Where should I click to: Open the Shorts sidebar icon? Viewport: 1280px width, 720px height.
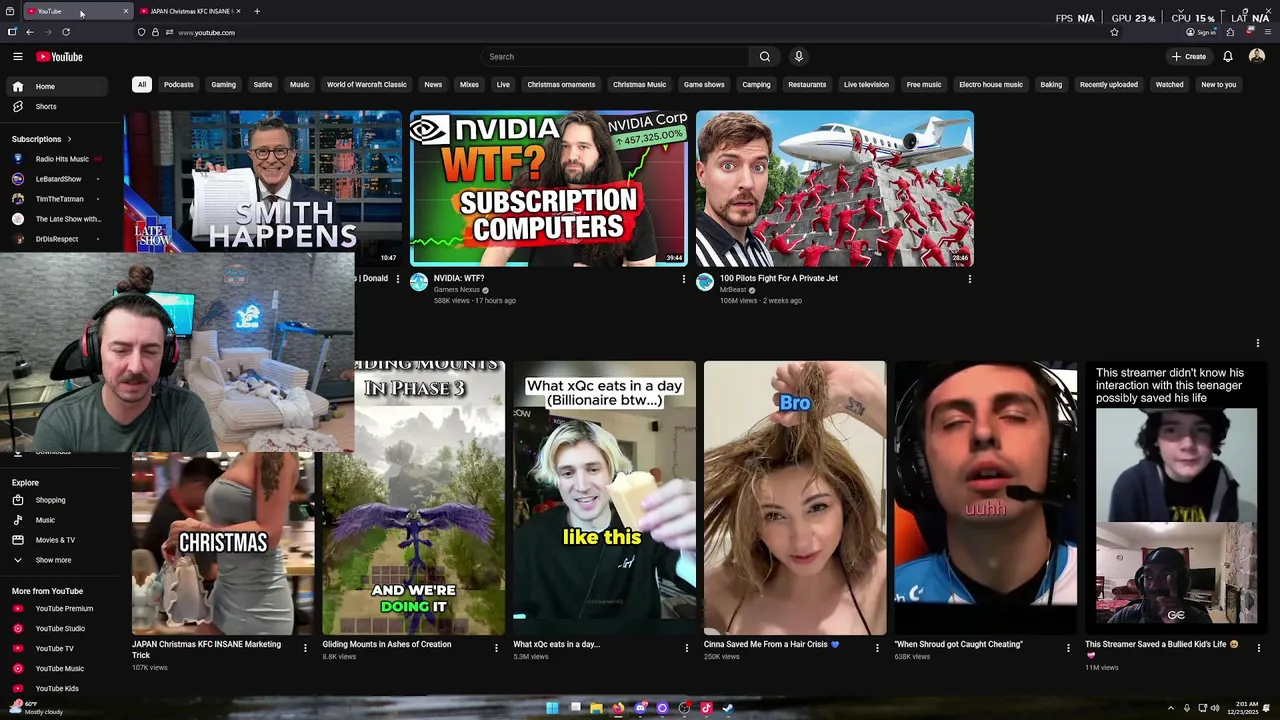point(17,106)
